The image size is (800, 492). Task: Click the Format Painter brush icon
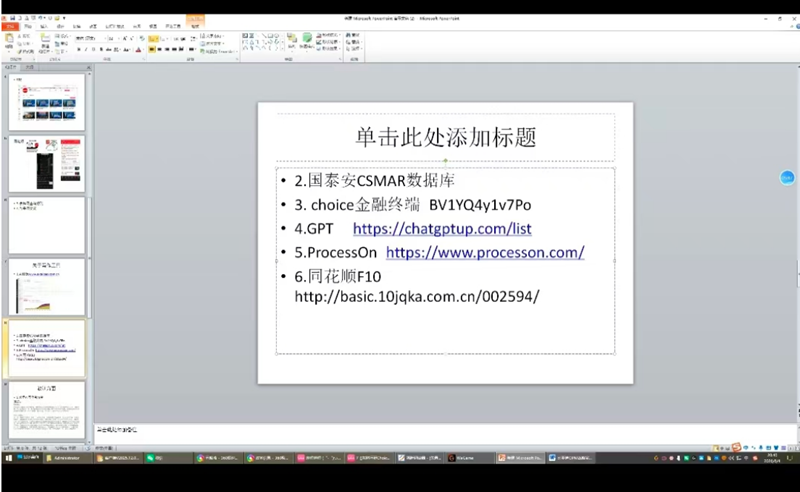click(20, 51)
